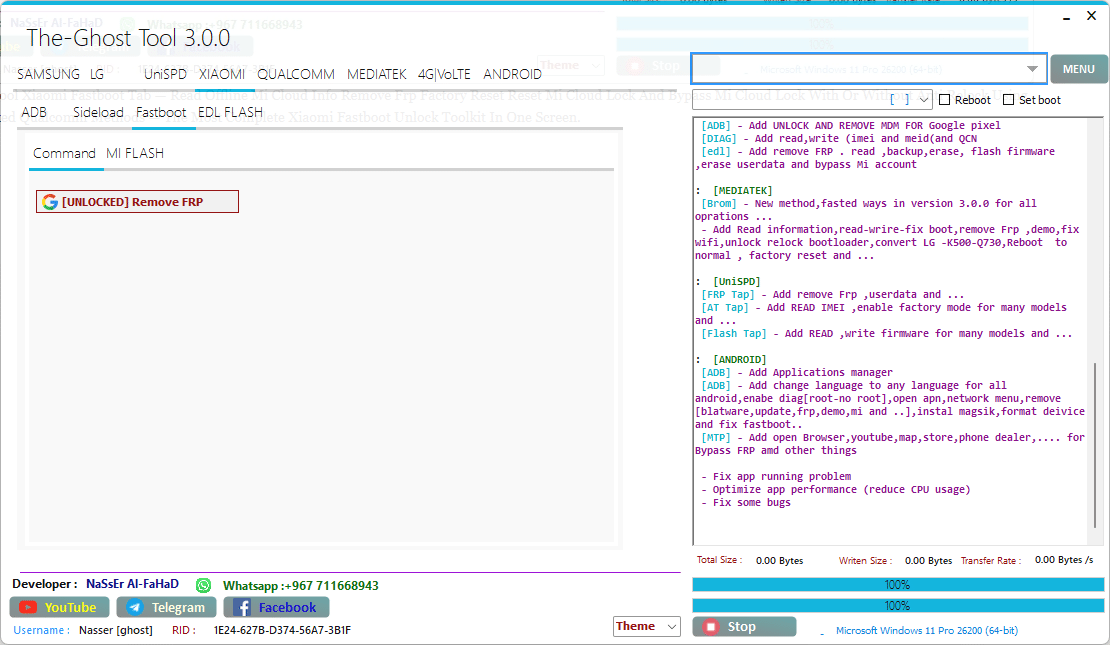This screenshot has width=1110, height=645.
Task: Click the NaSsEr Al-FaHaD developer name
Action: [x=132, y=584]
